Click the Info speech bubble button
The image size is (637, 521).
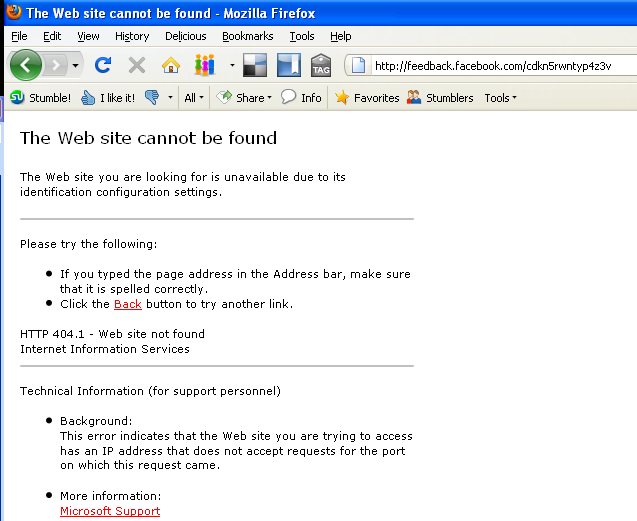[301, 98]
